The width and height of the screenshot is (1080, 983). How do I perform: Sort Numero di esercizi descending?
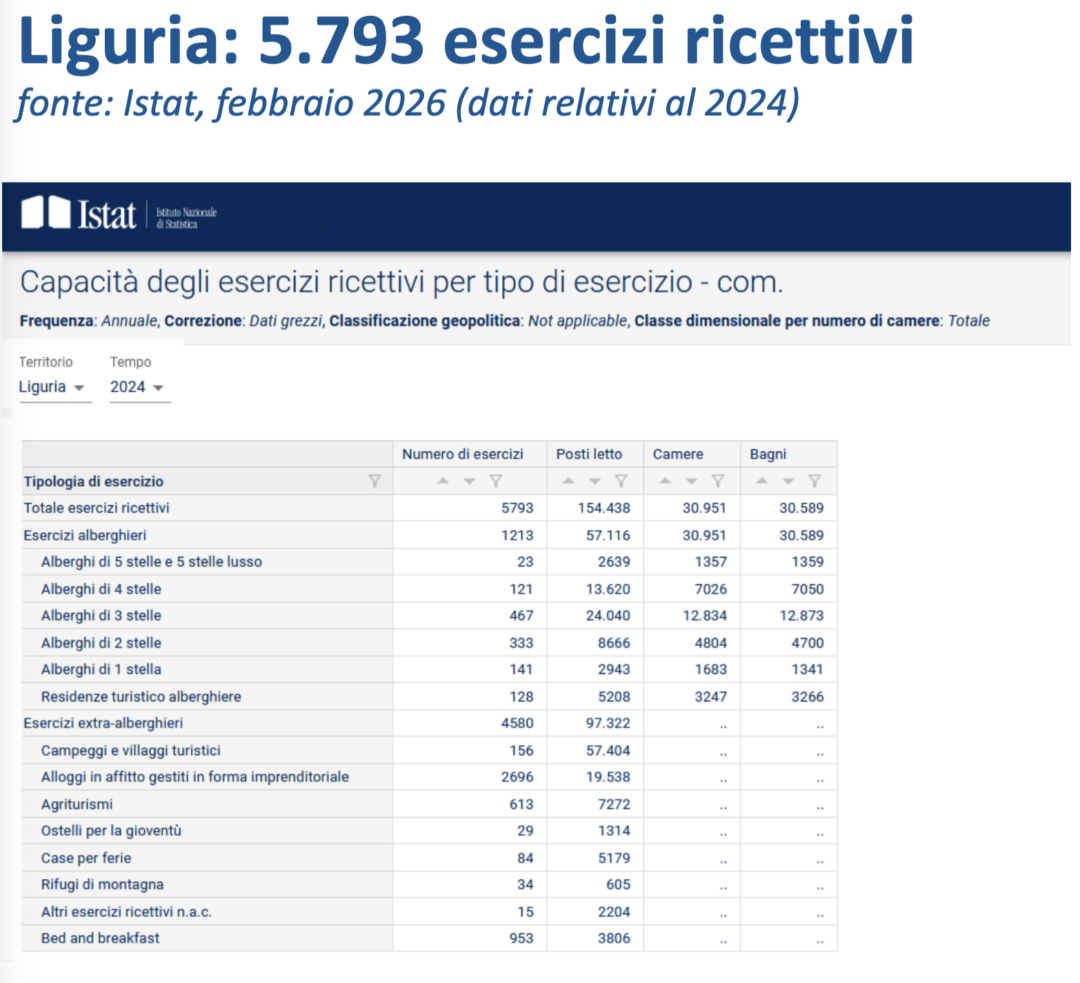[x=469, y=481]
